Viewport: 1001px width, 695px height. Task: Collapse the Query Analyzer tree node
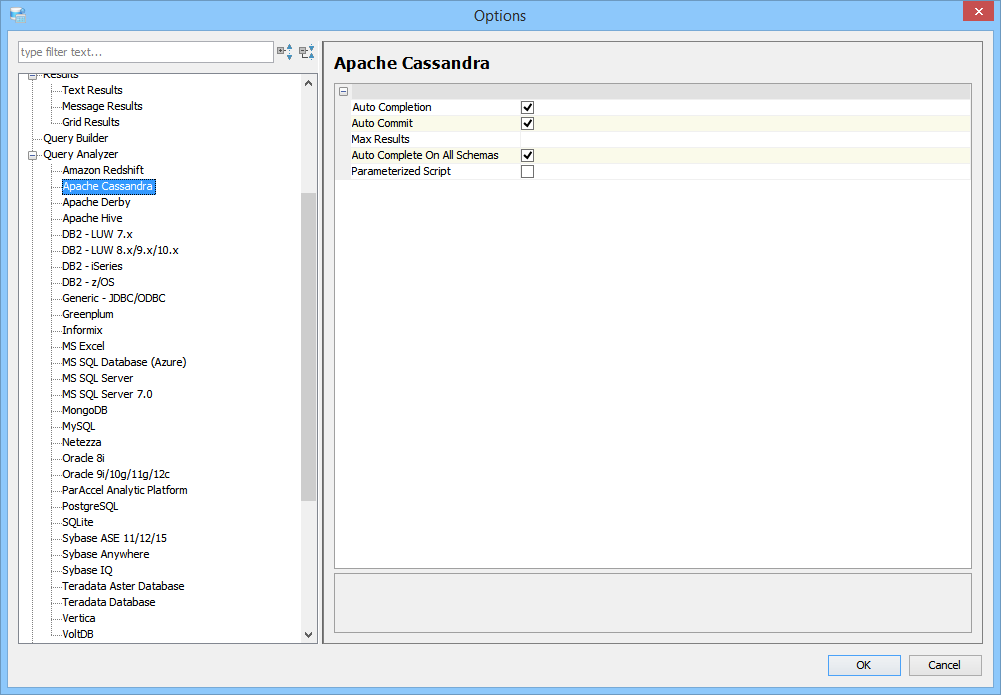(x=33, y=155)
